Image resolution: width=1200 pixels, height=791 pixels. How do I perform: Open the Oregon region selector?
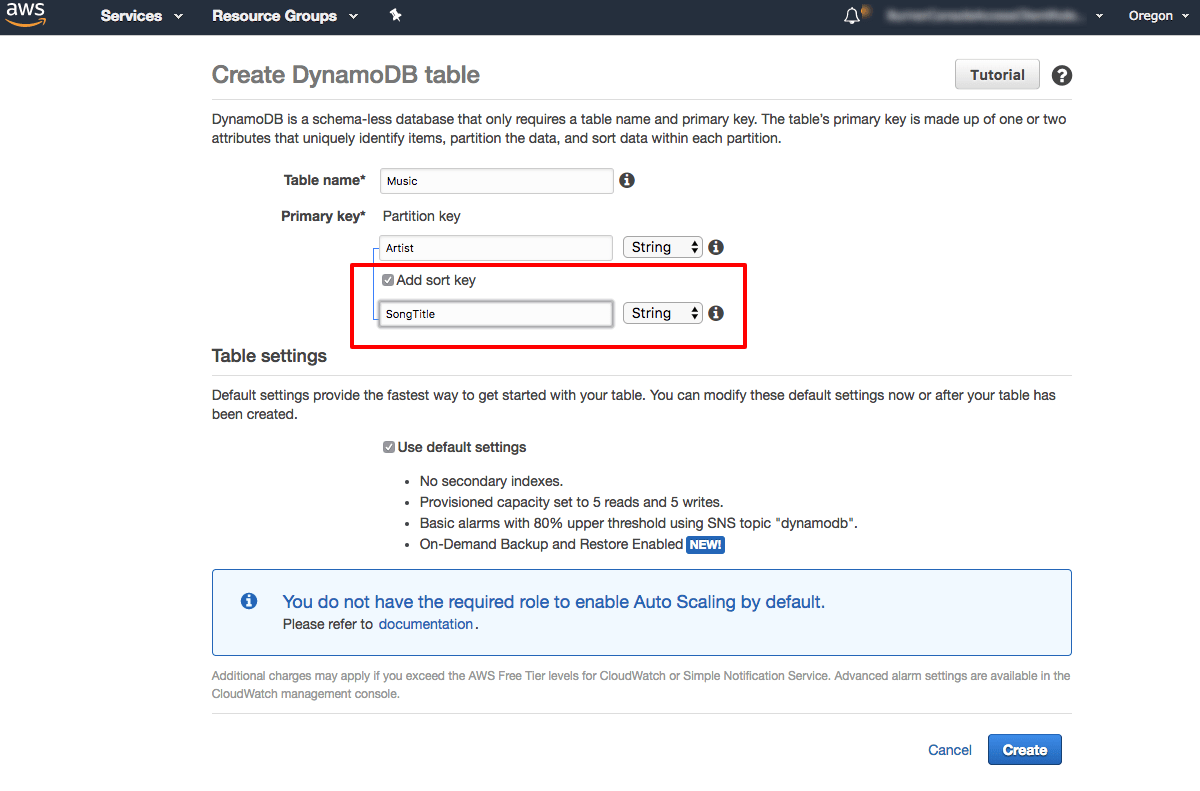coord(1158,16)
